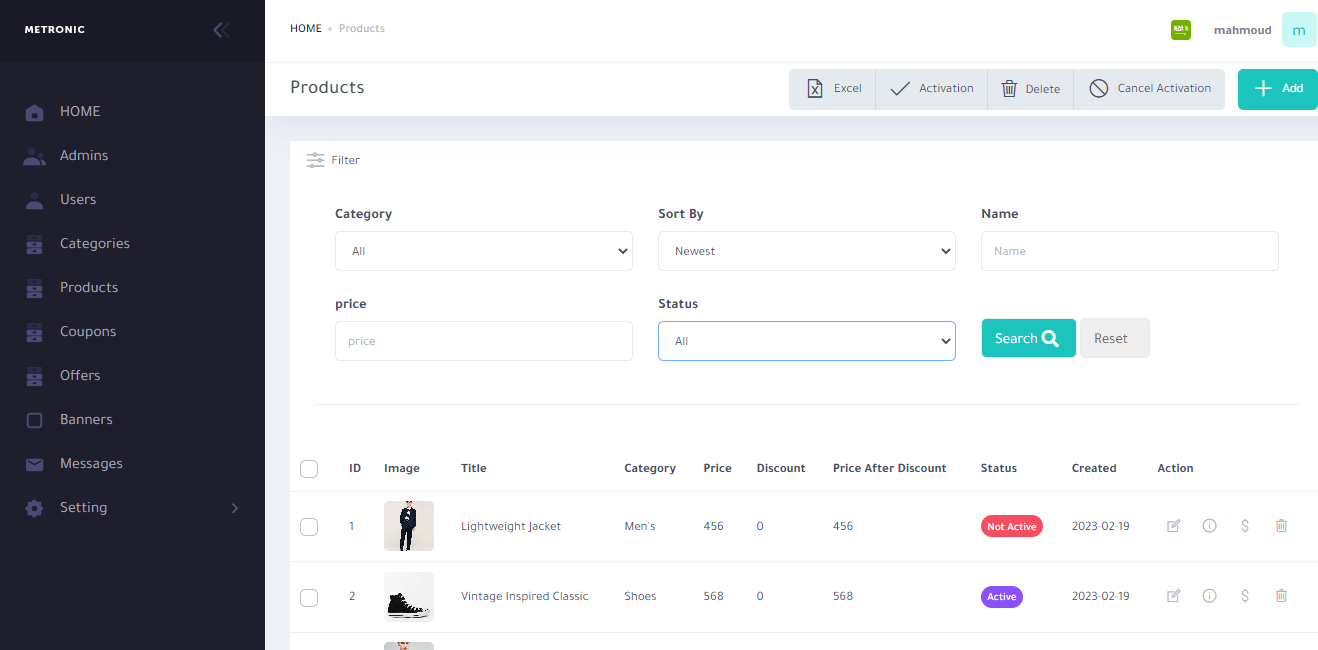
Task: Edit the Vintage Inspired Classic product
Action: [1174, 596]
